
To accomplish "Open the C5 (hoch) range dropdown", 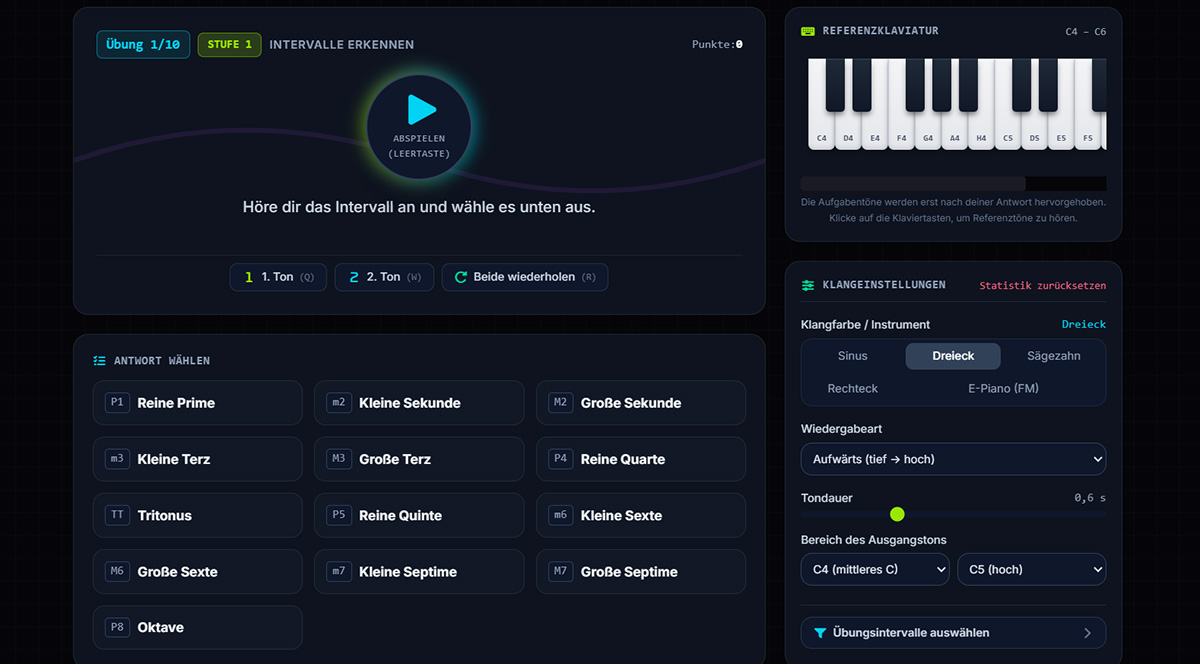I will pyautogui.click(x=1032, y=569).
